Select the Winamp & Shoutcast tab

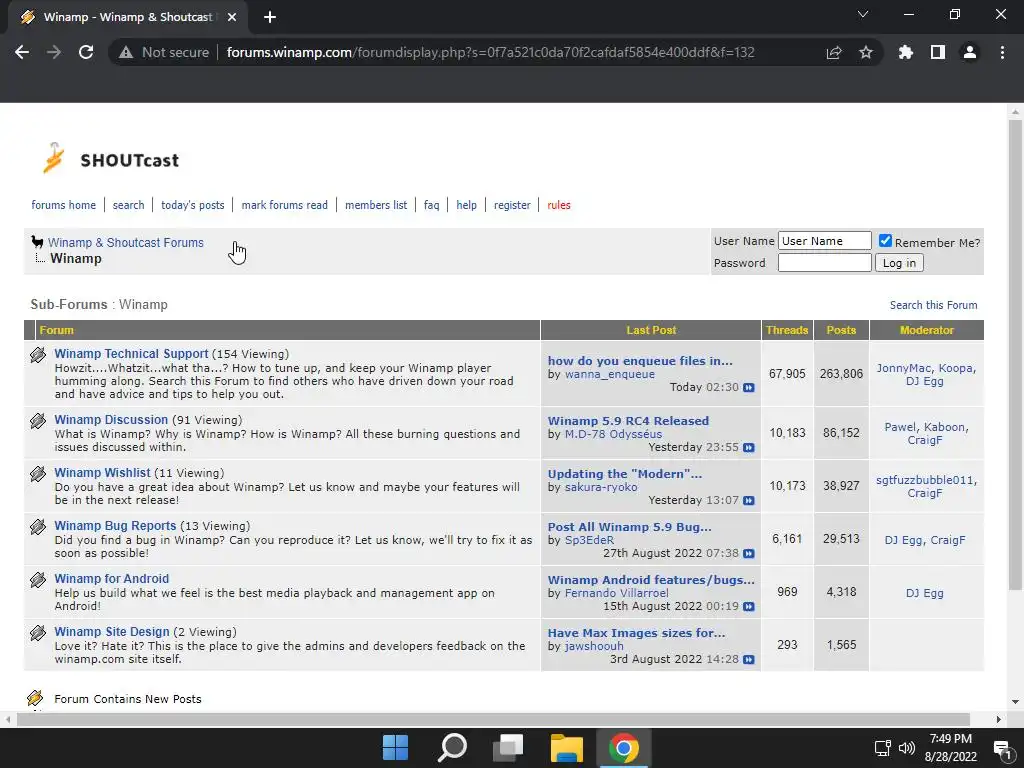click(x=128, y=17)
